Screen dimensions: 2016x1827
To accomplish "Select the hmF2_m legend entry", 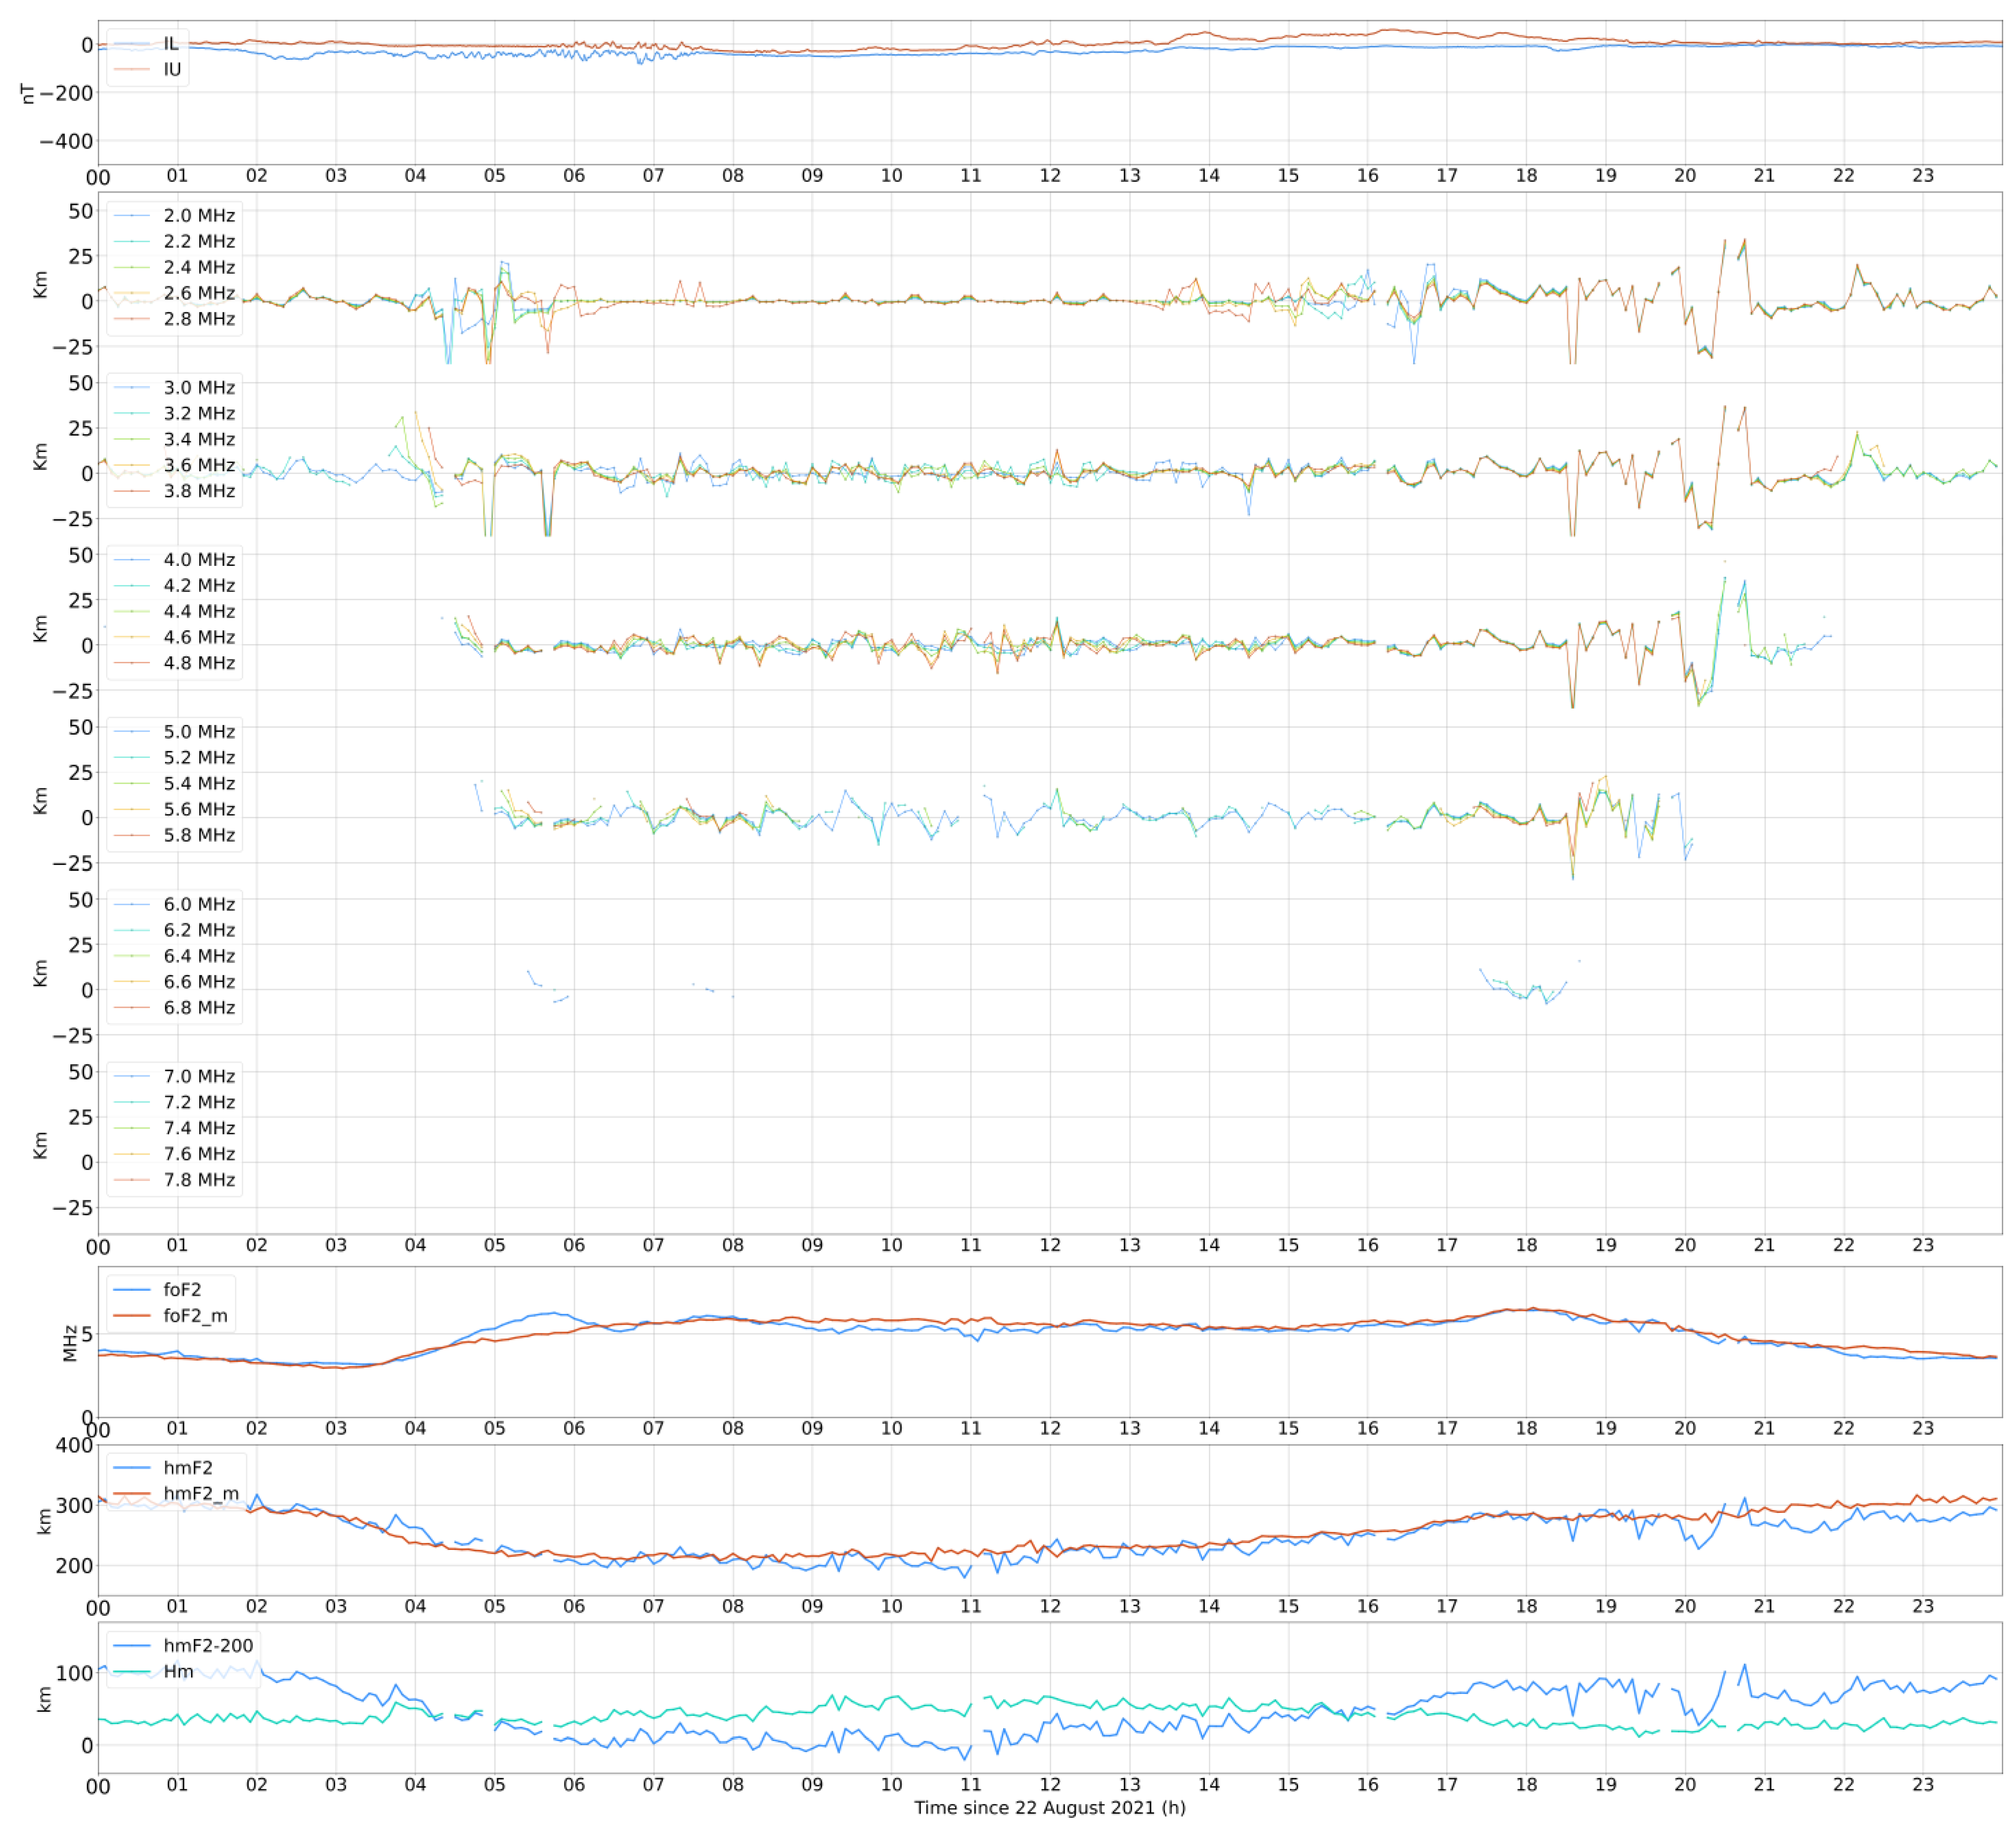I will point(201,1494).
